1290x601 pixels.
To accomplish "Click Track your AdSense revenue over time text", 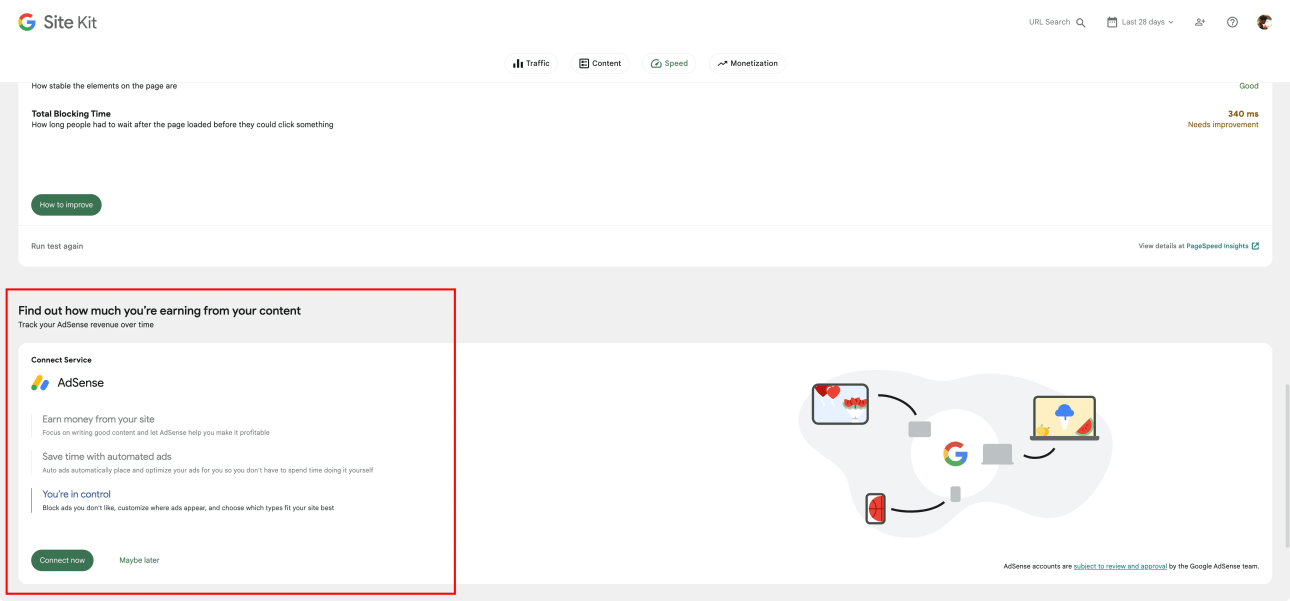I will click(86, 325).
